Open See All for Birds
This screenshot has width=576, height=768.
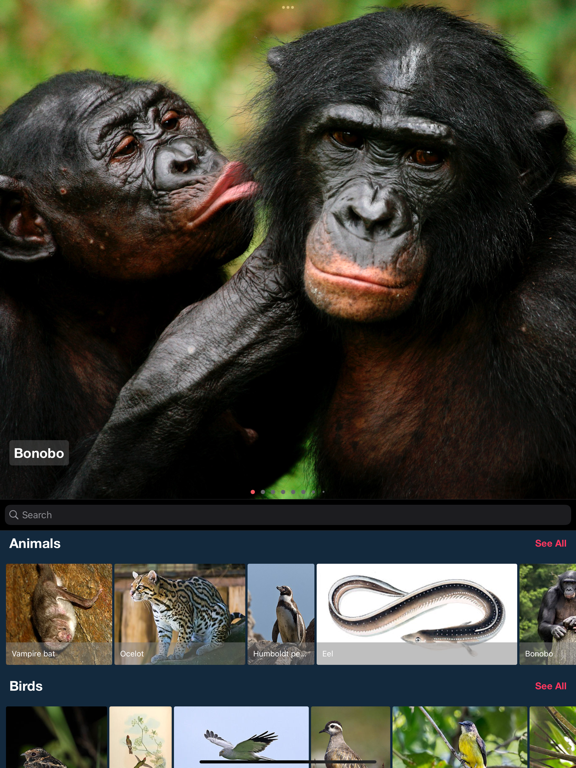pos(551,686)
